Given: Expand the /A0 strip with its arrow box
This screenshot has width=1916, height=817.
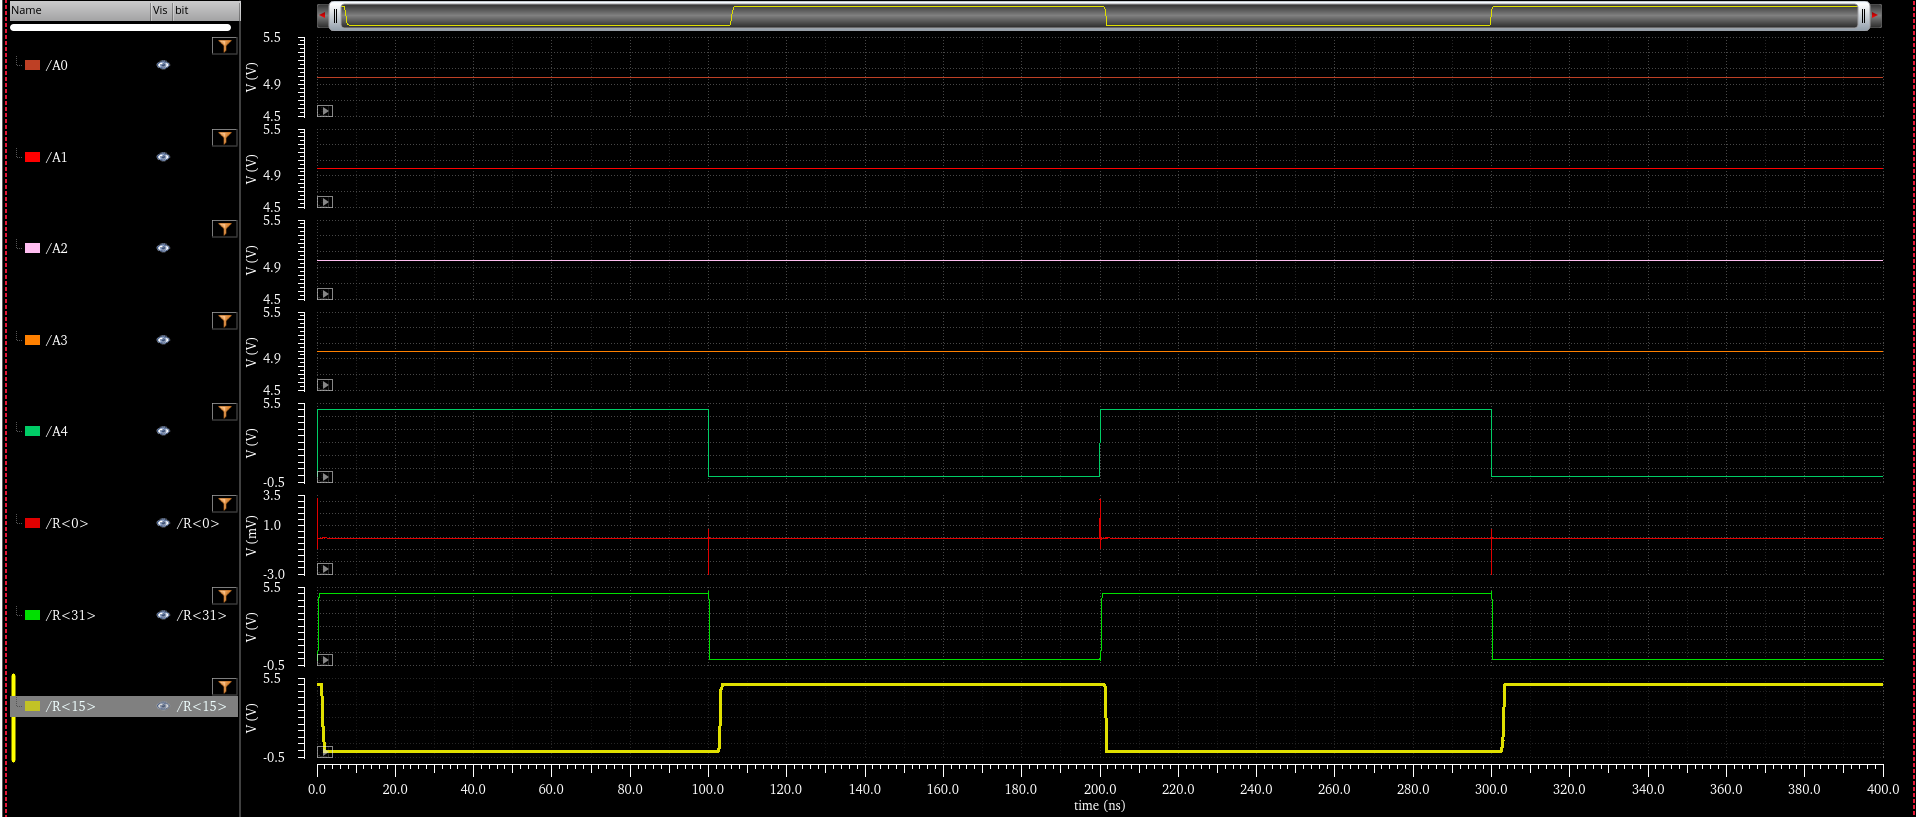Looking at the screenshot, I should [x=325, y=111].
